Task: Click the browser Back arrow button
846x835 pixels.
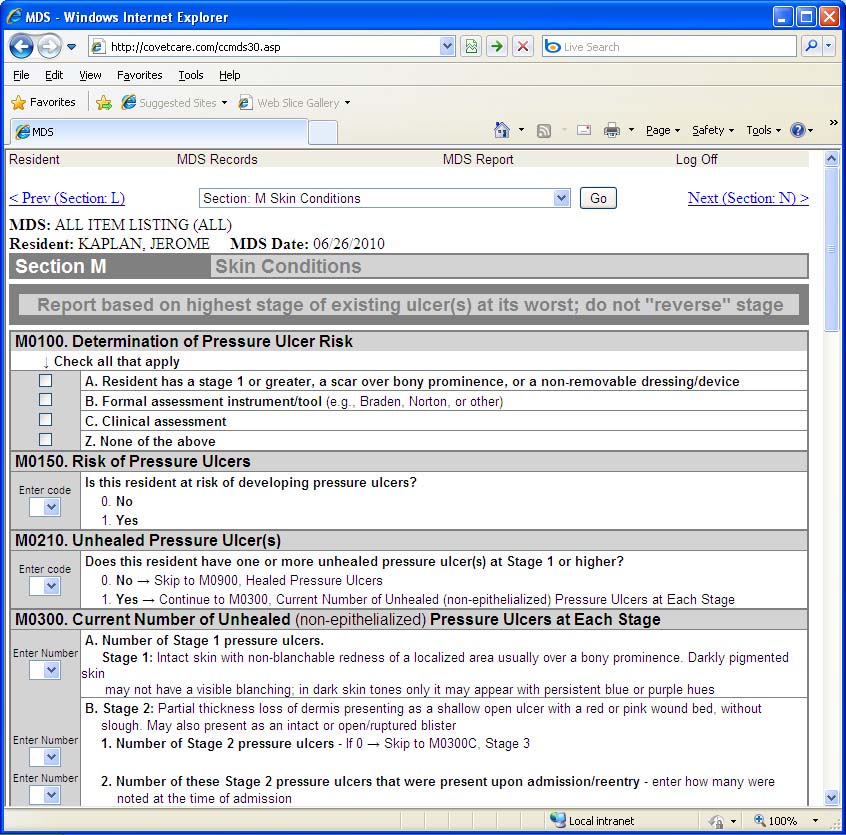Action: click(22, 47)
